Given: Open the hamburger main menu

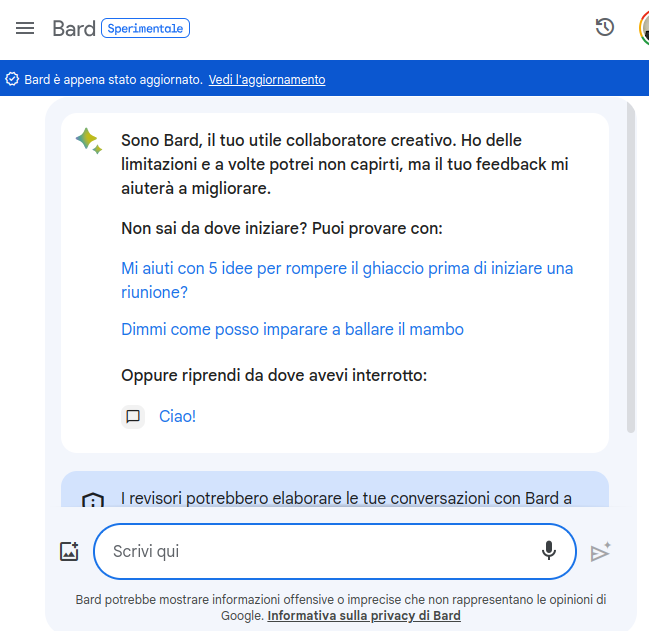Looking at the screenshot, I should pyautogui.click(x=25, y=28).
